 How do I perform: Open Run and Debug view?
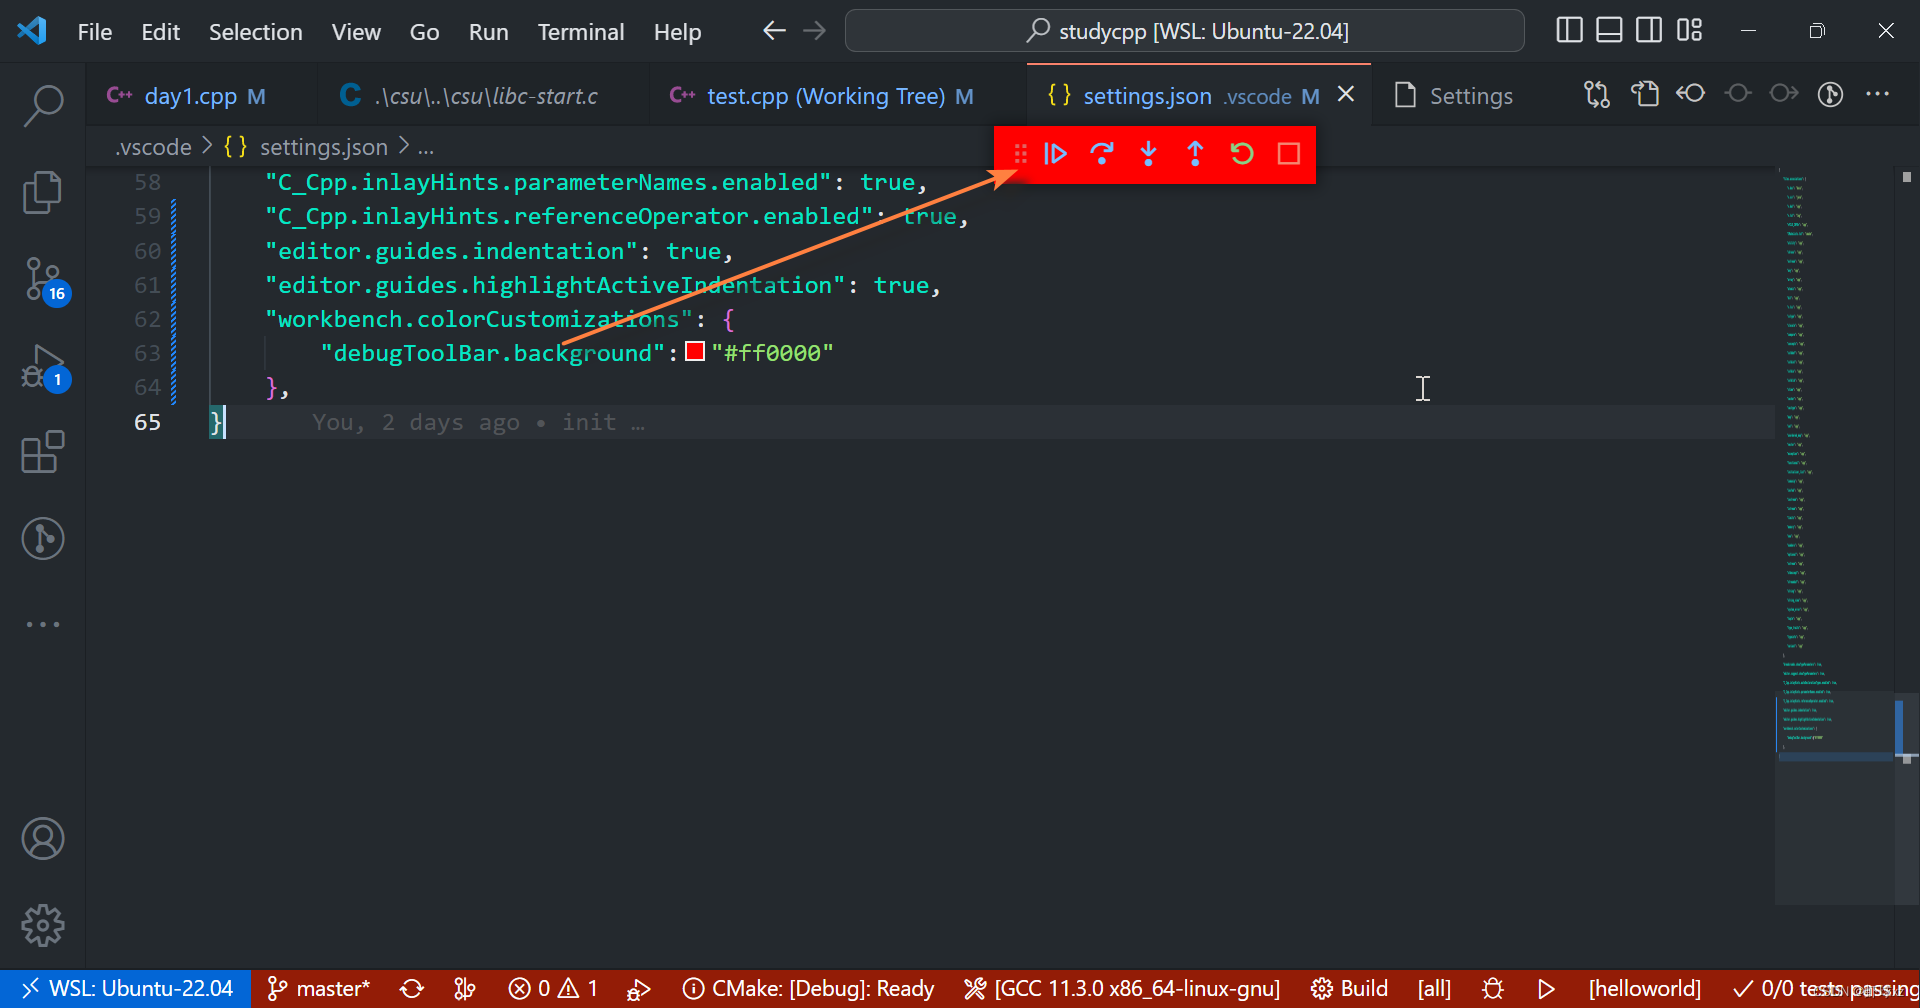tap(43, 366)
